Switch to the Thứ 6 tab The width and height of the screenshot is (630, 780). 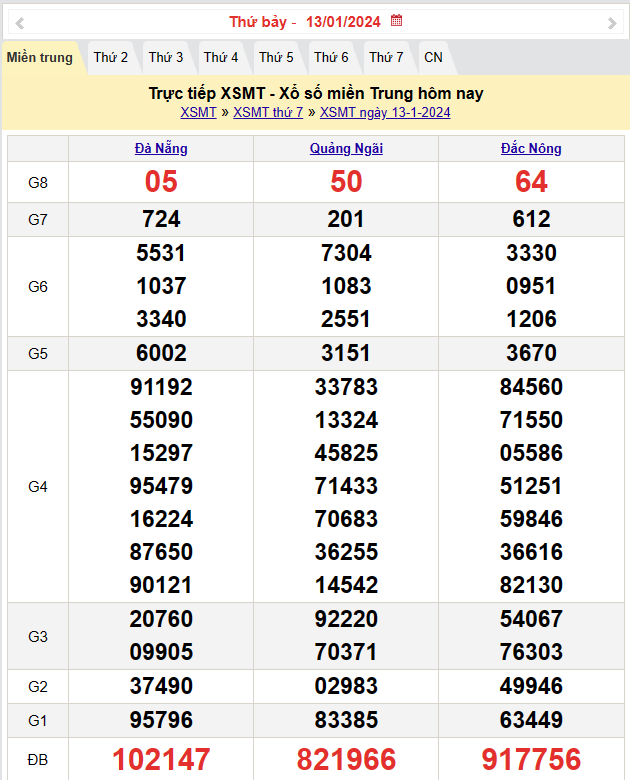(331, 58)
